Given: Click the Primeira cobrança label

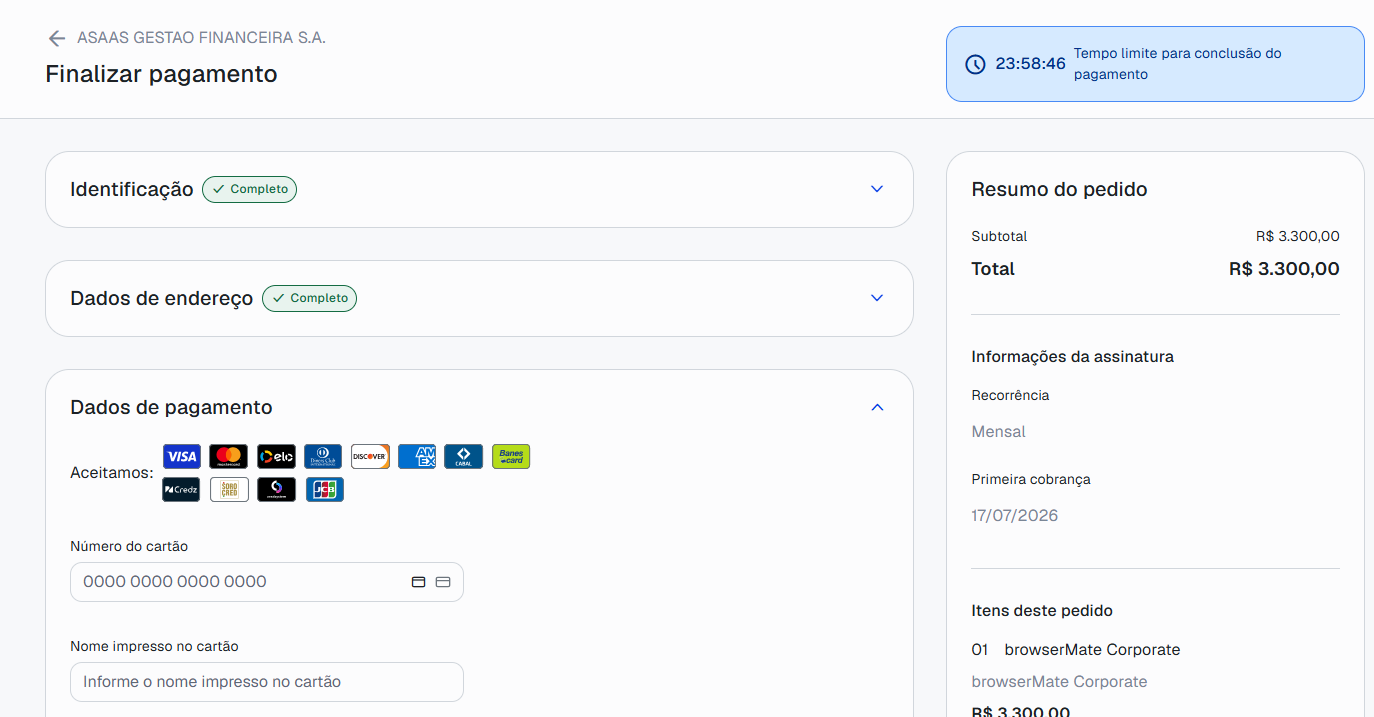Looking at the screenshot, I should click(1031, 480).
